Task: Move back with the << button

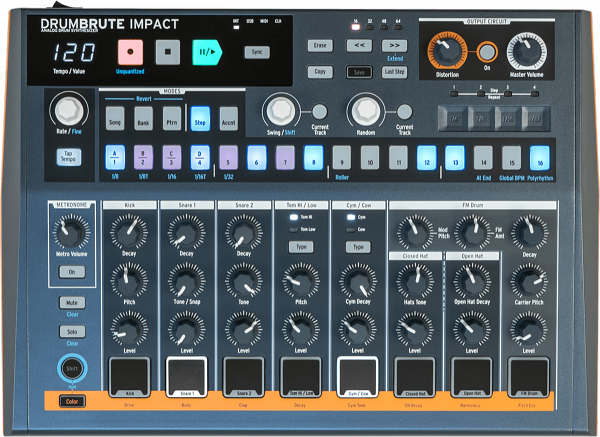Action: (x=359, y=46)
